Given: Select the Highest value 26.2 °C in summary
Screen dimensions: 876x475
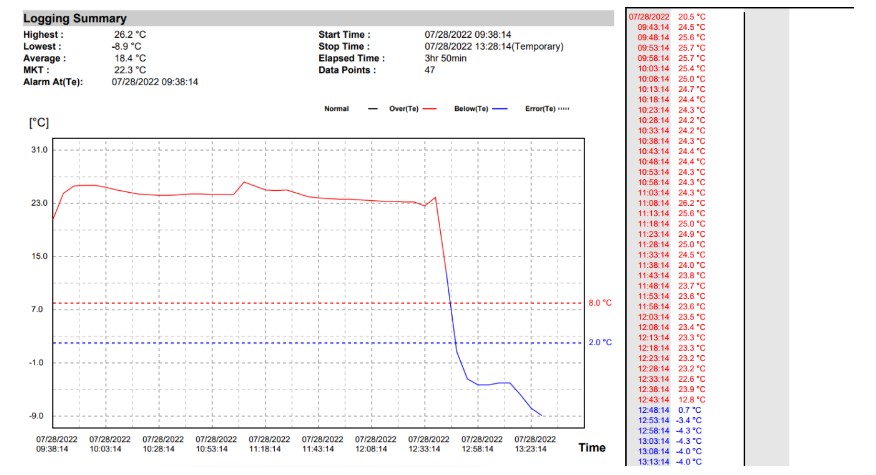Looking at the screenshot, I should click(130, 35).
